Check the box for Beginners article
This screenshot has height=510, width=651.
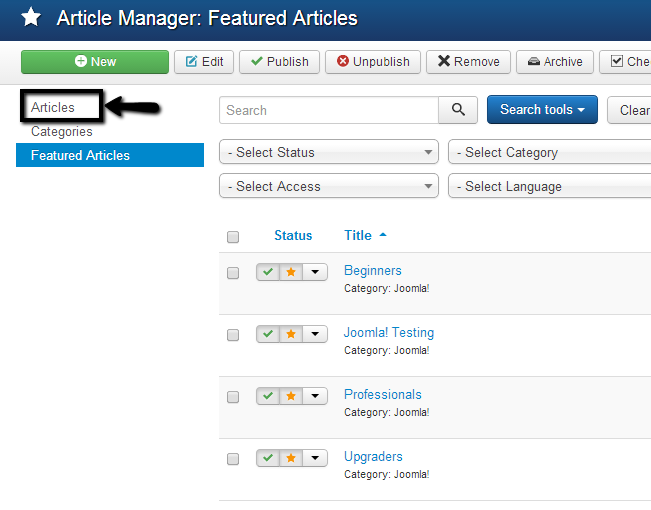[x=233, y=273]
